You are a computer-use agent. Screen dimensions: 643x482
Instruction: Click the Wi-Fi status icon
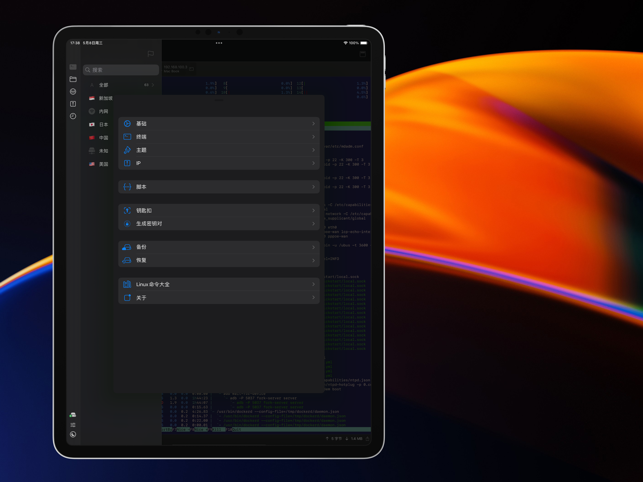(345, 43)
